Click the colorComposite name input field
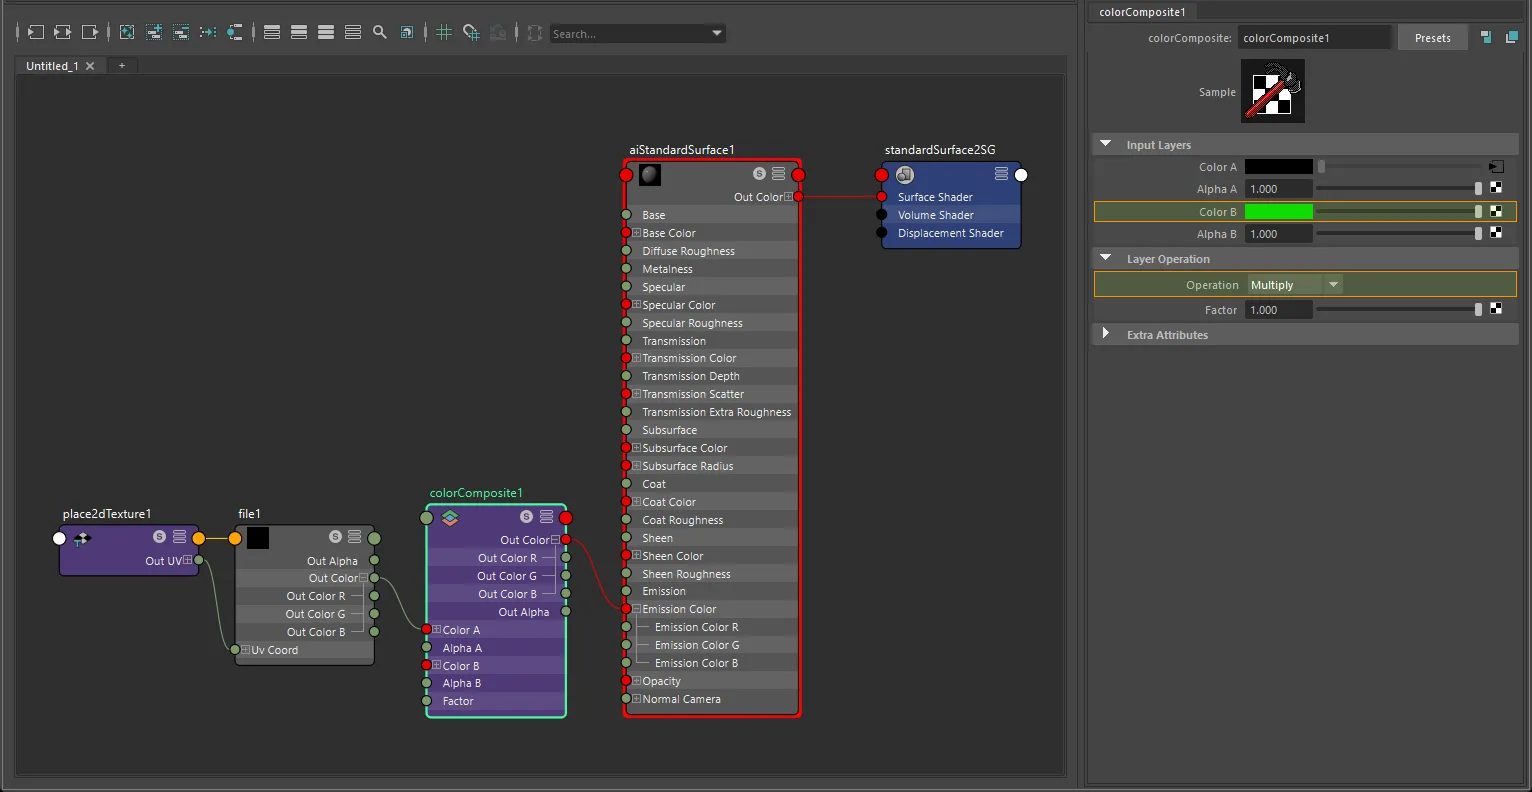Image resolution: width=1532 pixels, height=792 pixels. pos(1314,38)
